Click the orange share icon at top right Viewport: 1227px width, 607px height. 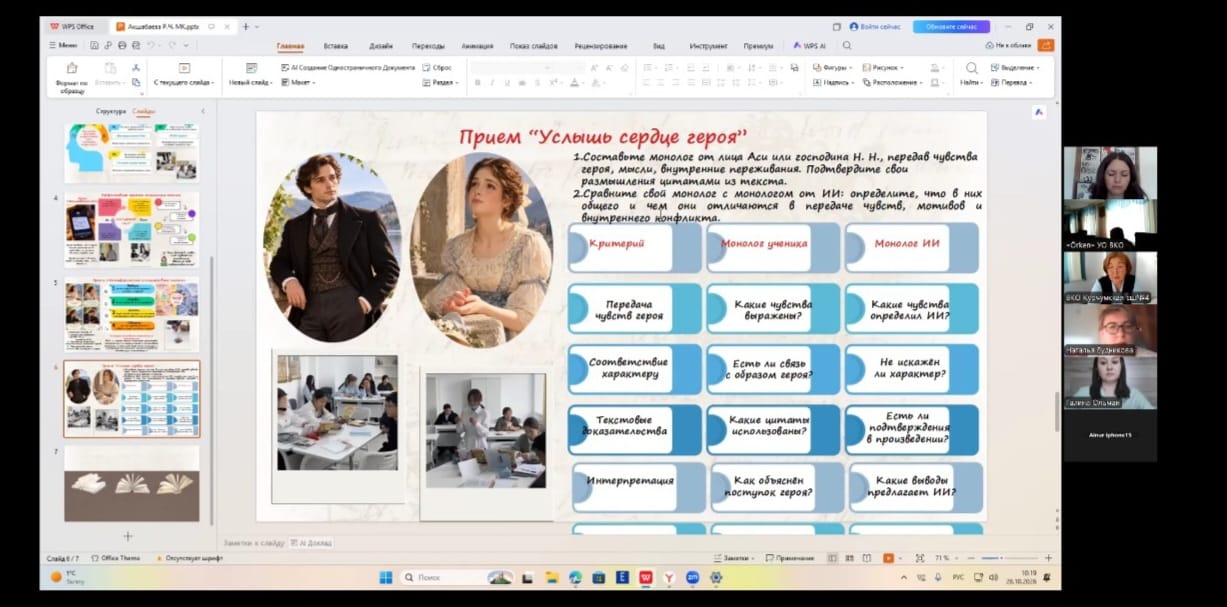coord(1045,45)
